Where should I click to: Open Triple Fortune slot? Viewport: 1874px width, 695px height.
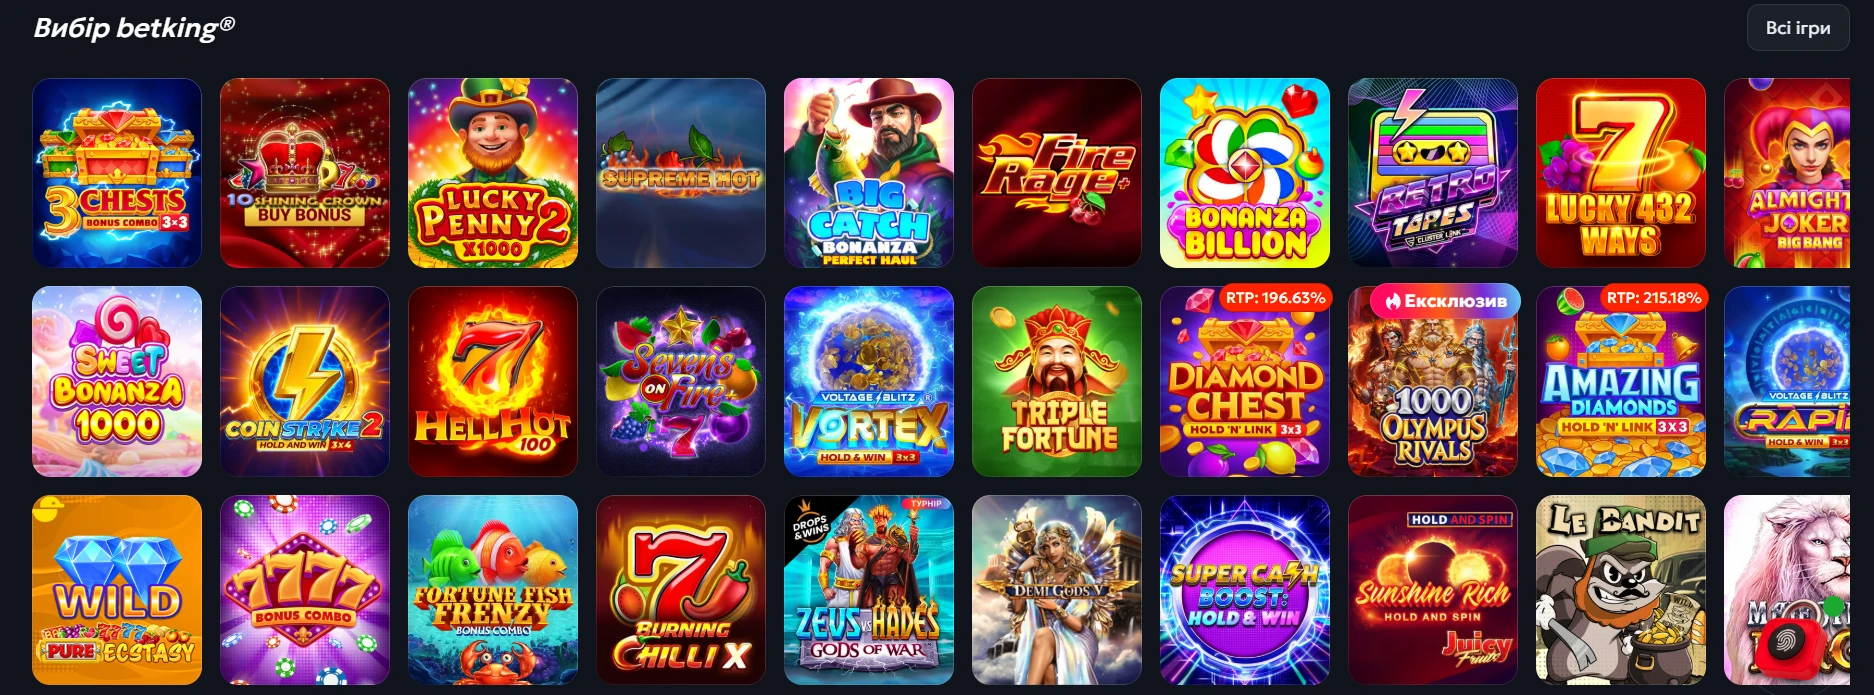click(x=1057, y=381)
